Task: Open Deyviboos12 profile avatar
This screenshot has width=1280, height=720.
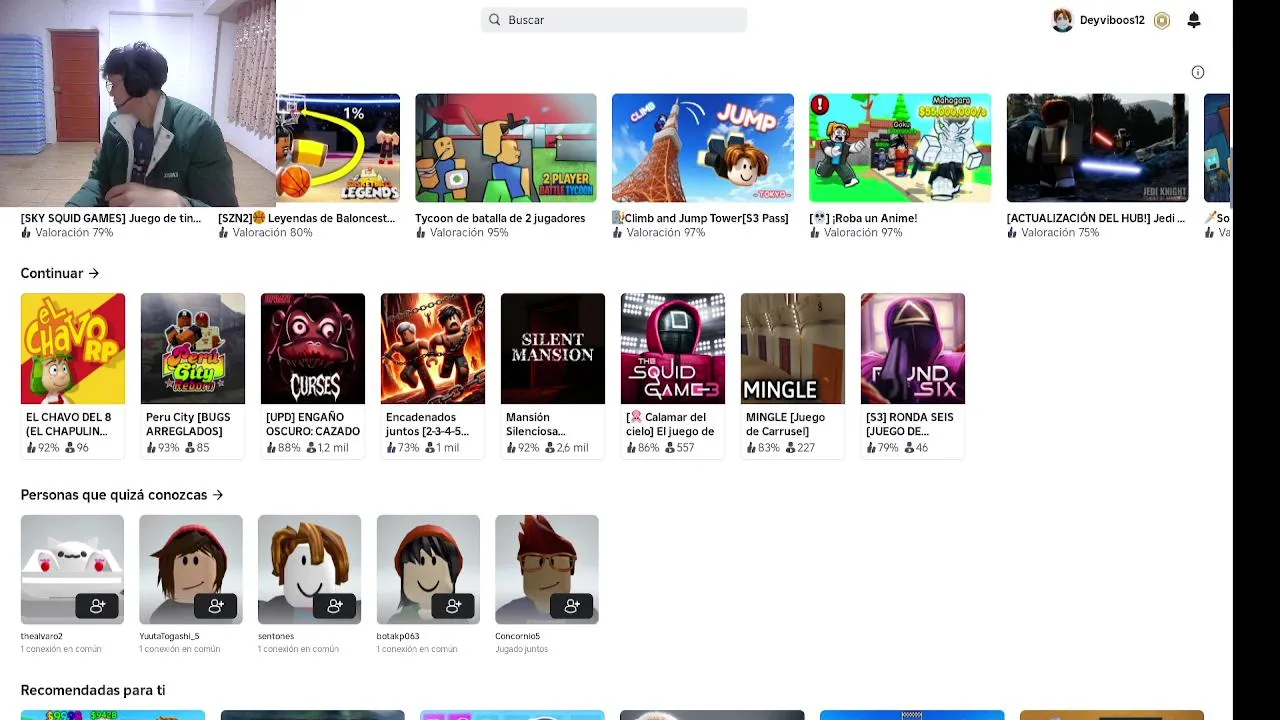Action: 1063,20
